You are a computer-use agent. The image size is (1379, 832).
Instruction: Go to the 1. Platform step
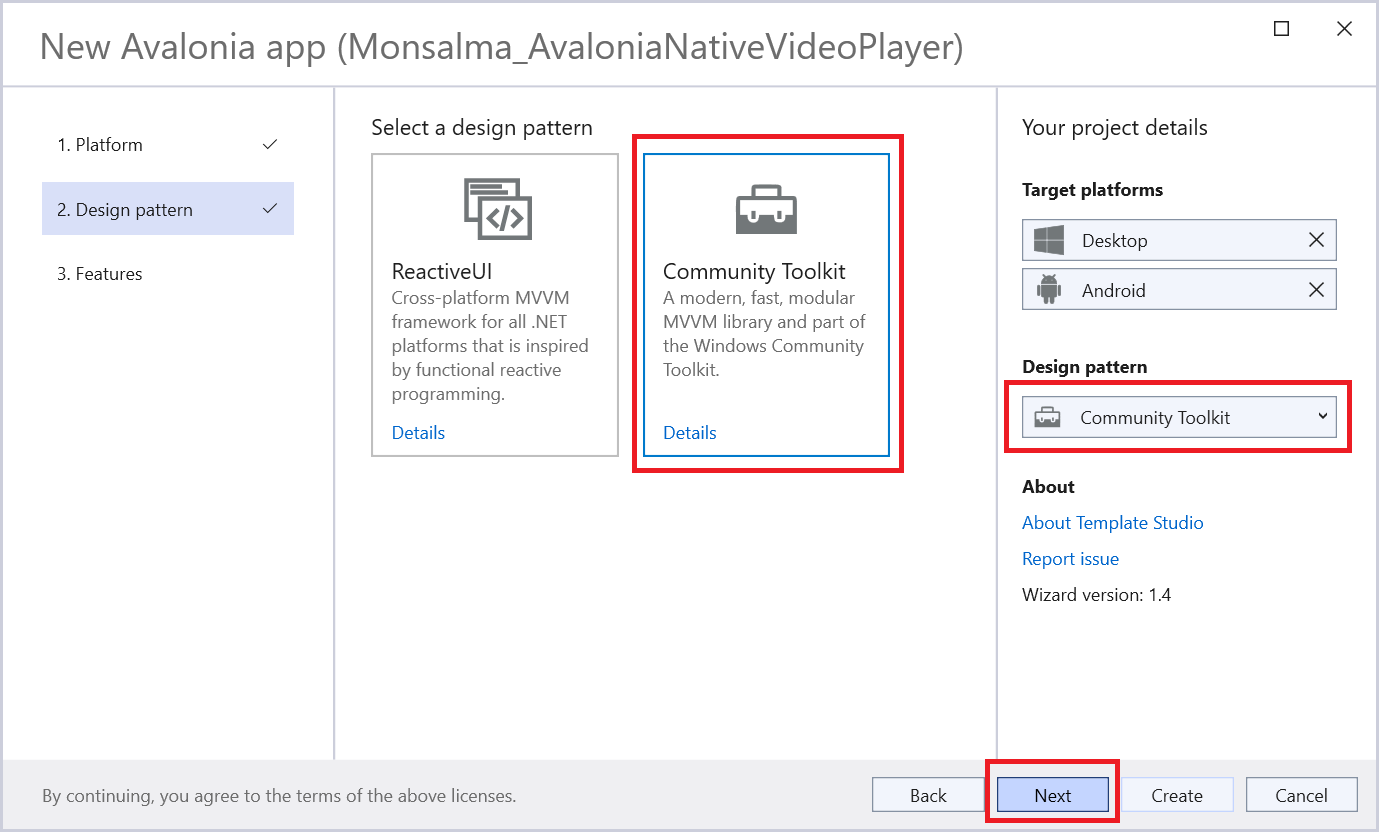click(168, 145)
